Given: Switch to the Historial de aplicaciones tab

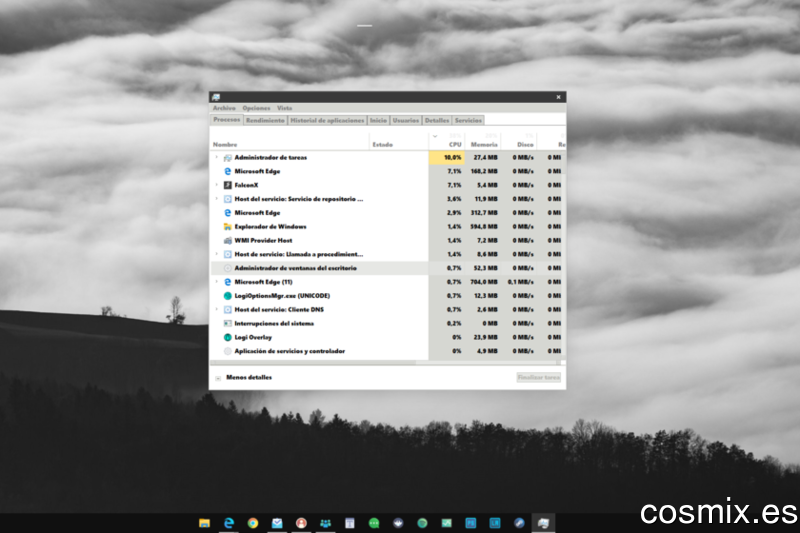Looking at the screenshot, I should point(327,120).
